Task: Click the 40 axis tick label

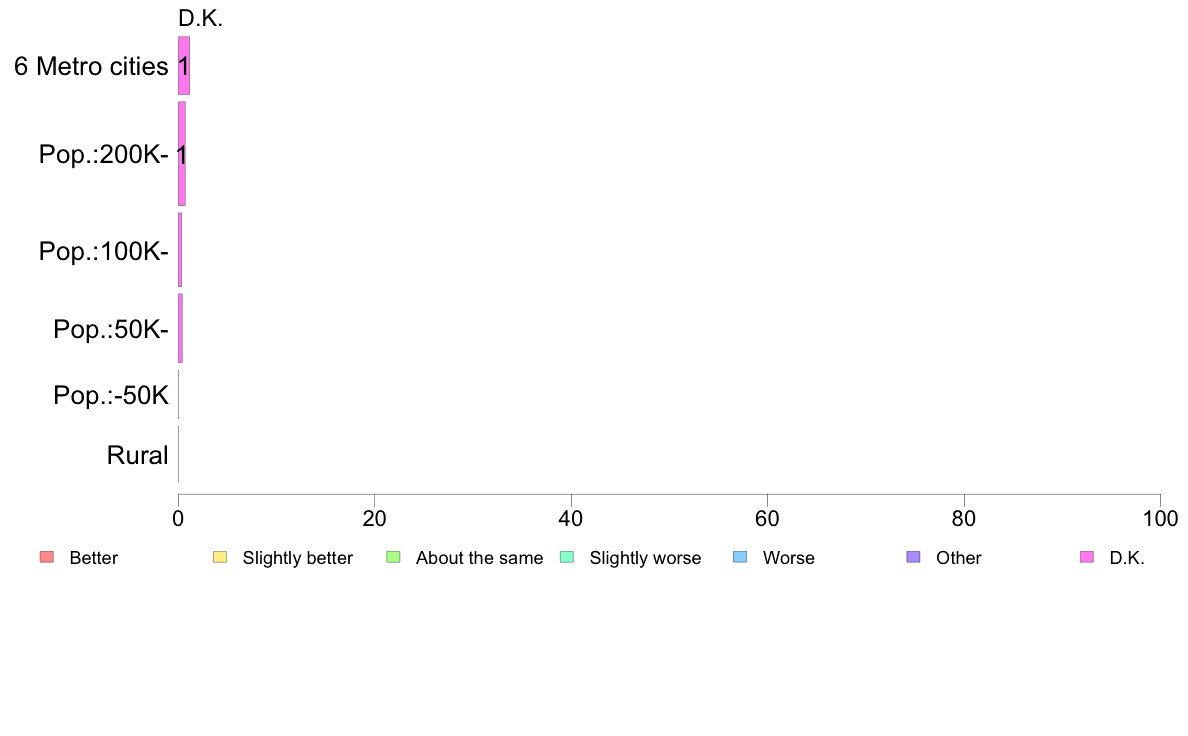Action: pos(571,518)
